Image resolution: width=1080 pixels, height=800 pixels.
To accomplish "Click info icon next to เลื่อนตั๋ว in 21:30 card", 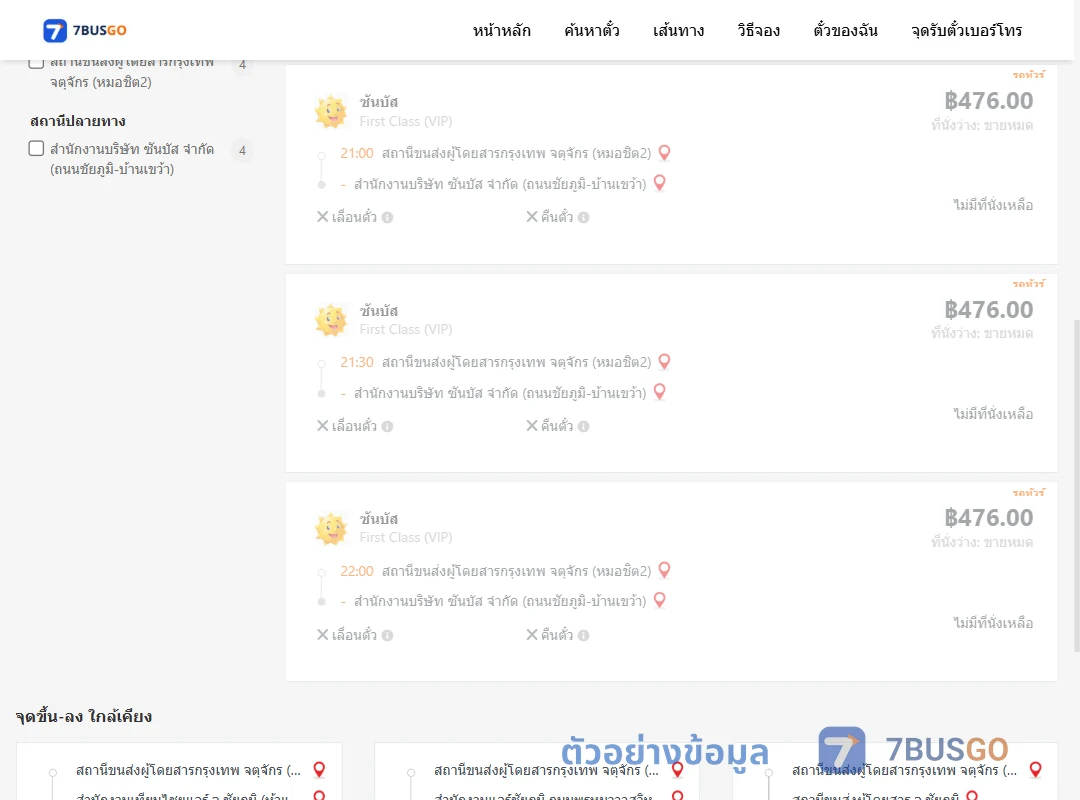I will pyautogui.click(x=388, y=427).
